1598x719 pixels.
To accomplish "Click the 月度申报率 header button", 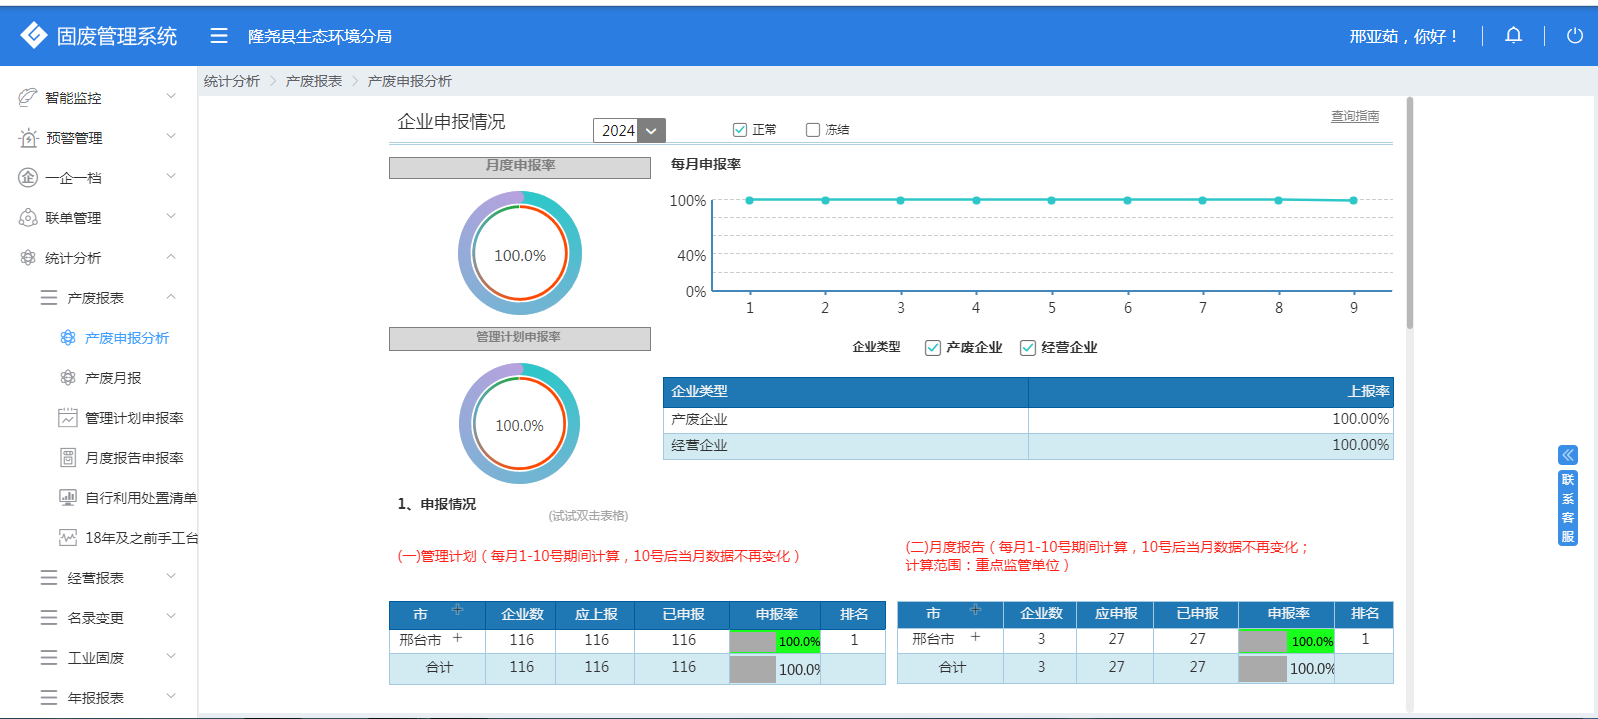I will click(x=520, y=166).
